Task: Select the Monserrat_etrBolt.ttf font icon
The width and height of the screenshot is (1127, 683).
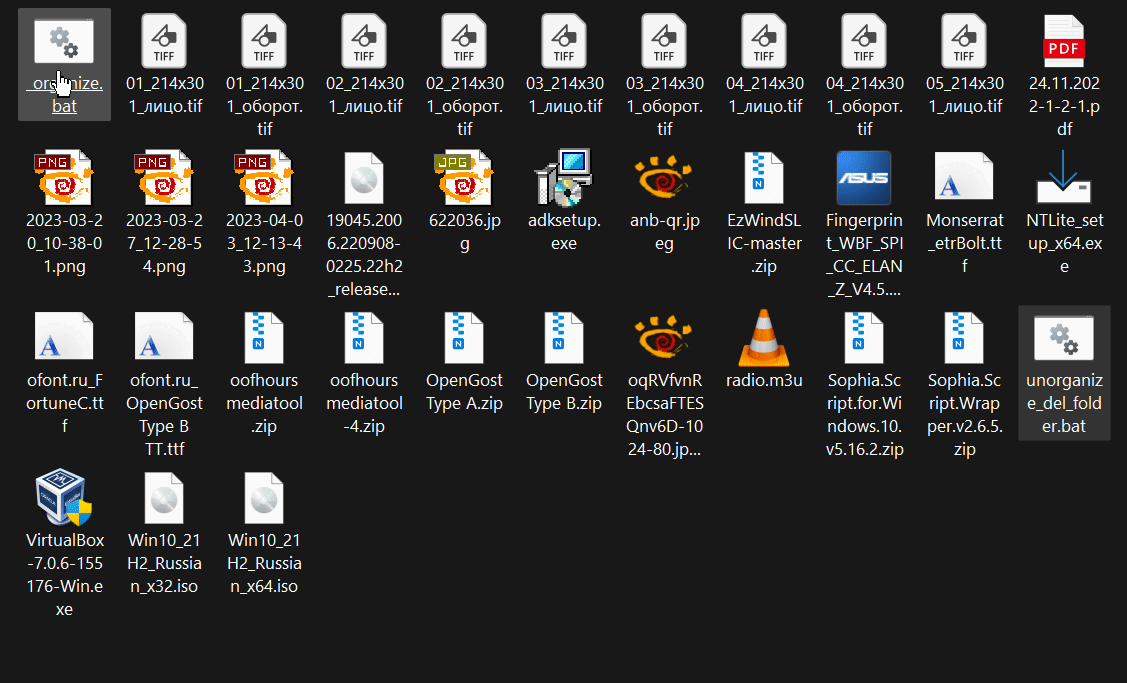Action: (x=963, y=176)
